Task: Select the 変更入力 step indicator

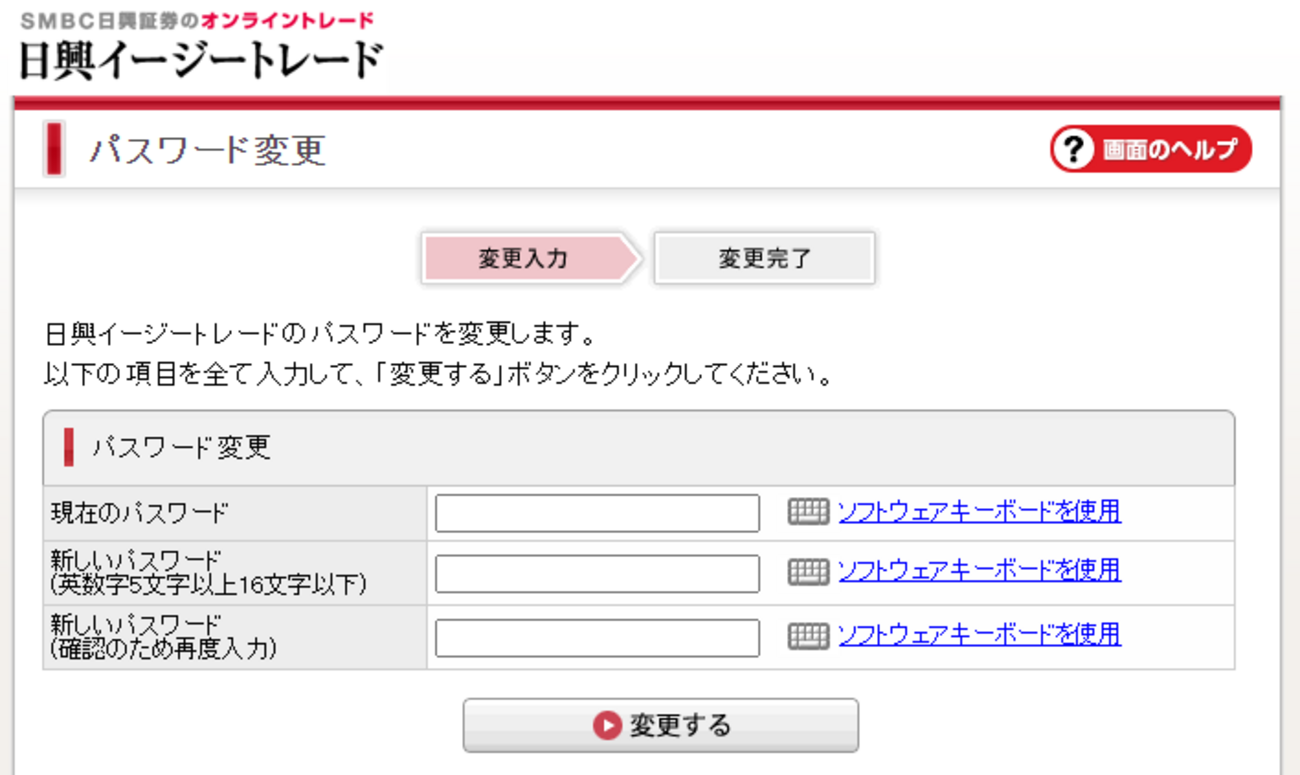Action: point(520,257)
